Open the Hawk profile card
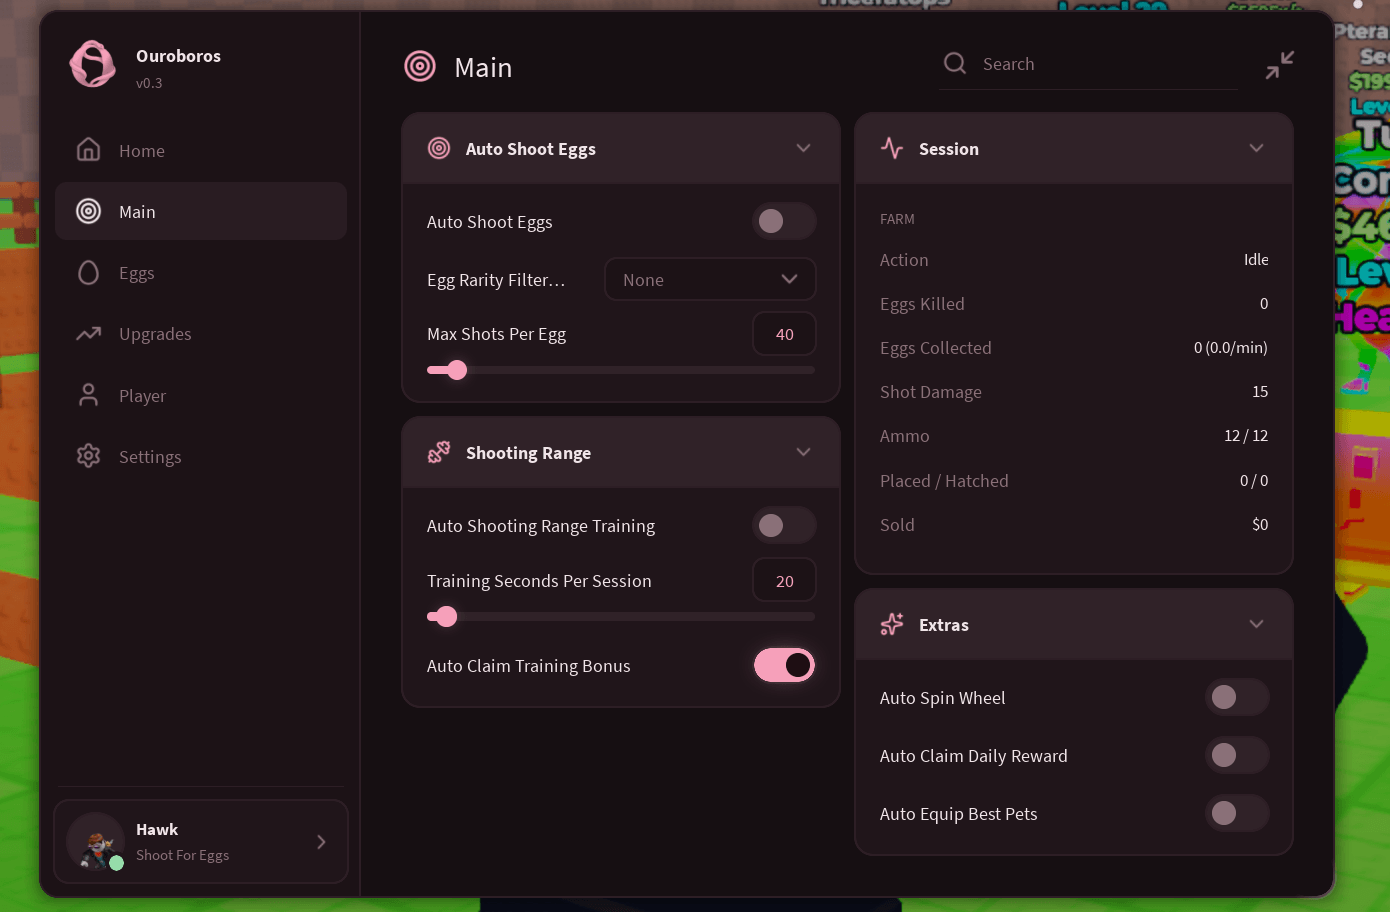1390x912 pixels. tap(201, 841)
